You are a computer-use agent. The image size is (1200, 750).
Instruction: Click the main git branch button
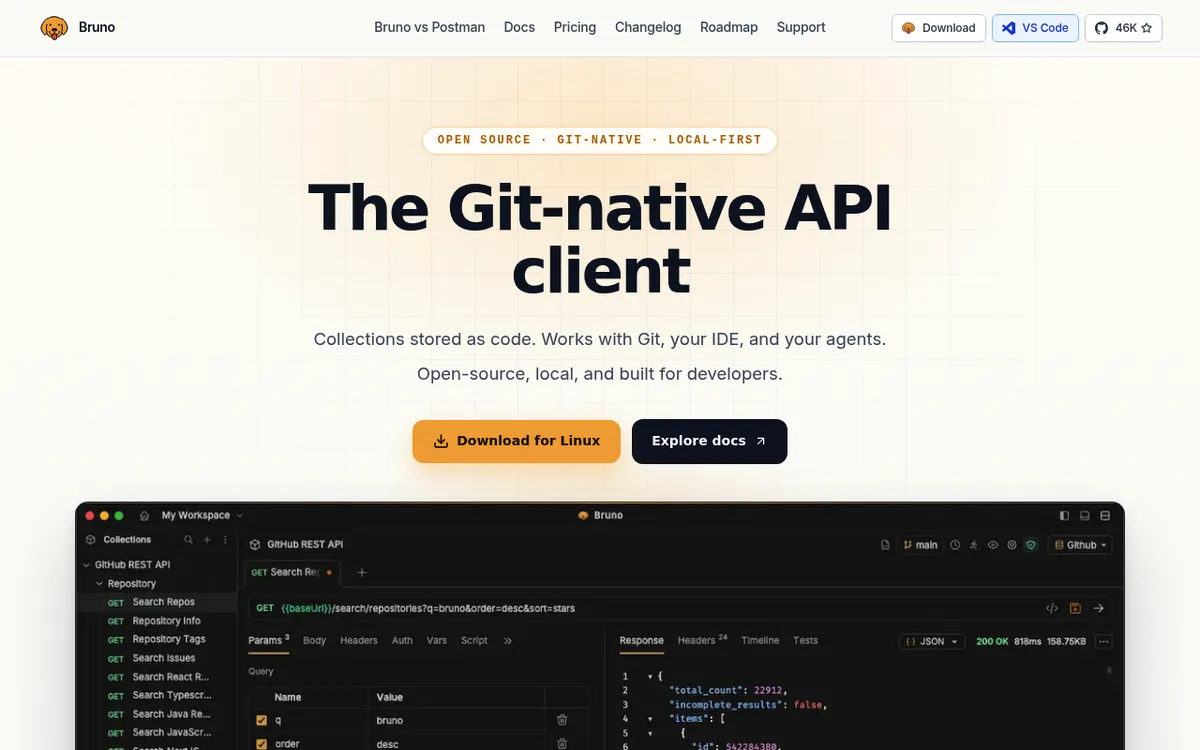pyautogui.click(x=921, y=545)
